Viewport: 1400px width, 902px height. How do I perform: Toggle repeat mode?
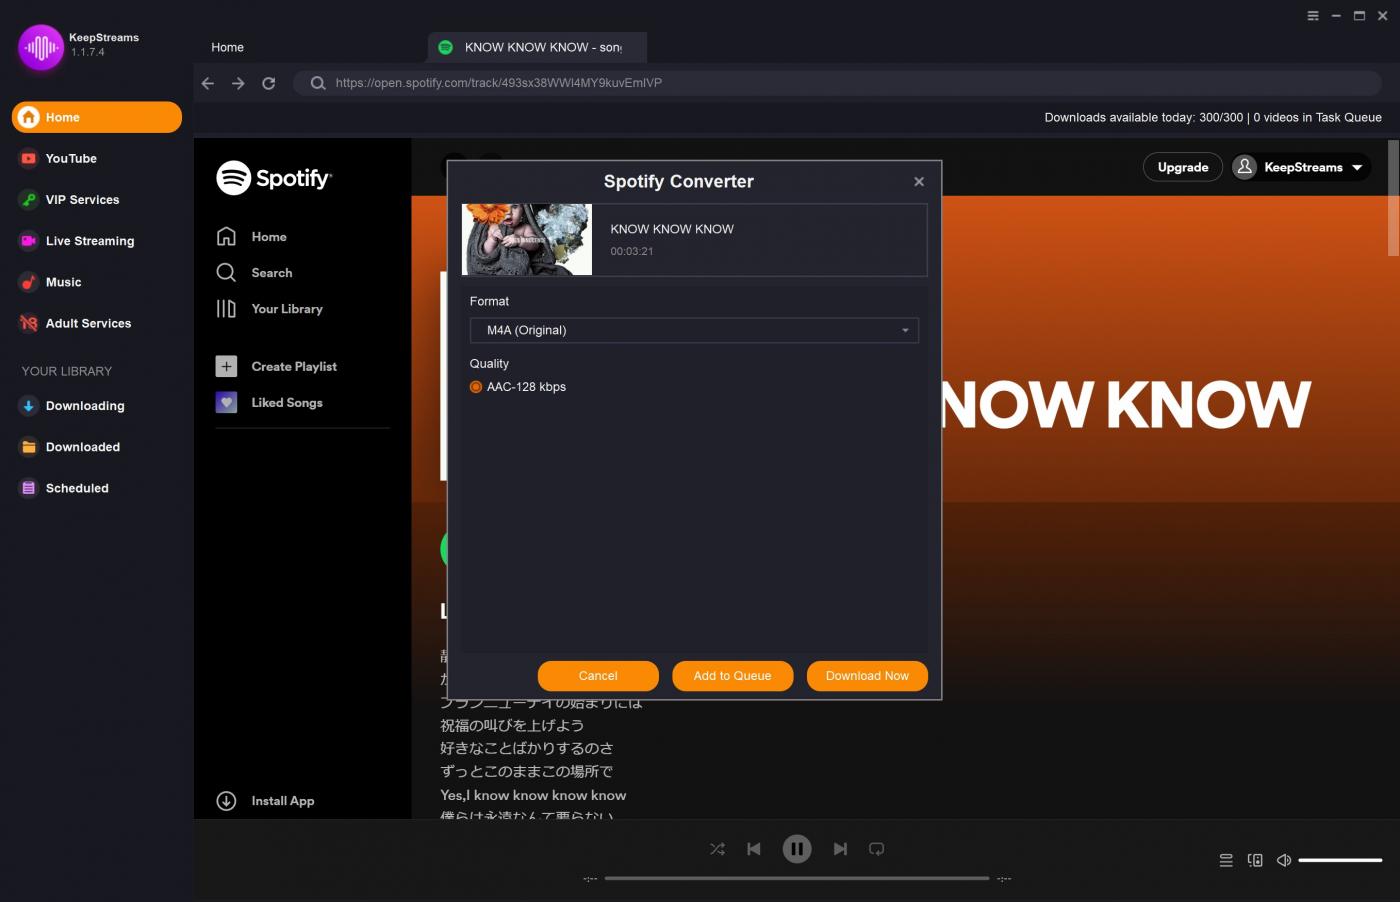(x=877, y=849)
